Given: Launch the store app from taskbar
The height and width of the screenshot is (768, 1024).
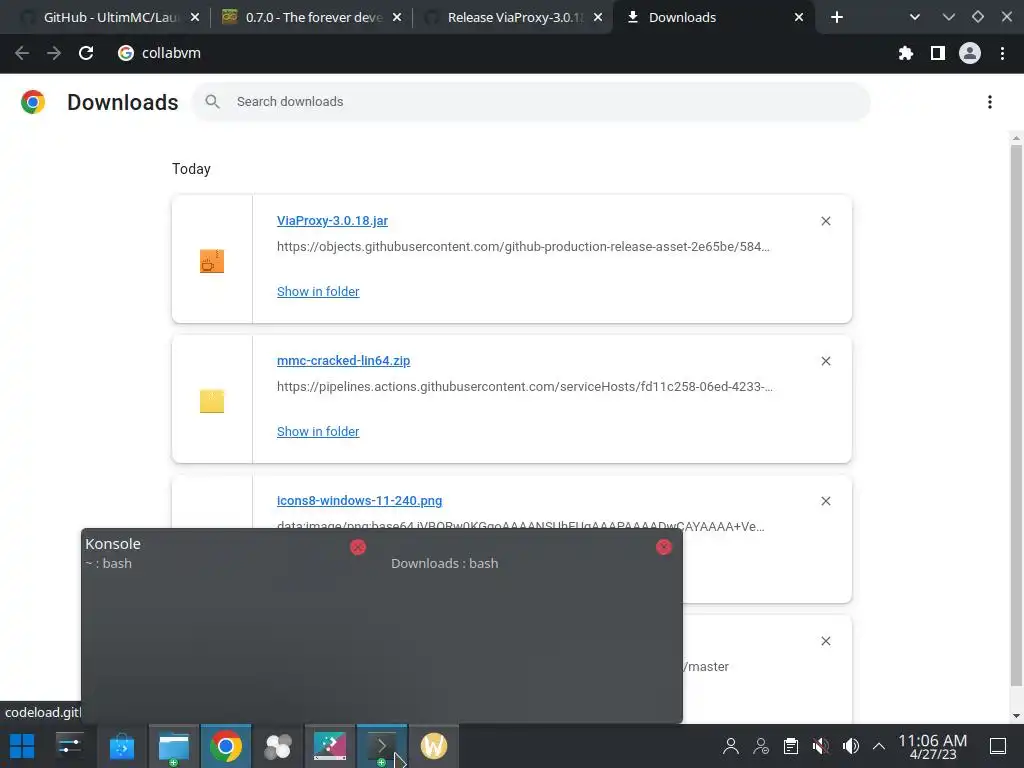Looking at the screenshot, I should click(121, 746).
